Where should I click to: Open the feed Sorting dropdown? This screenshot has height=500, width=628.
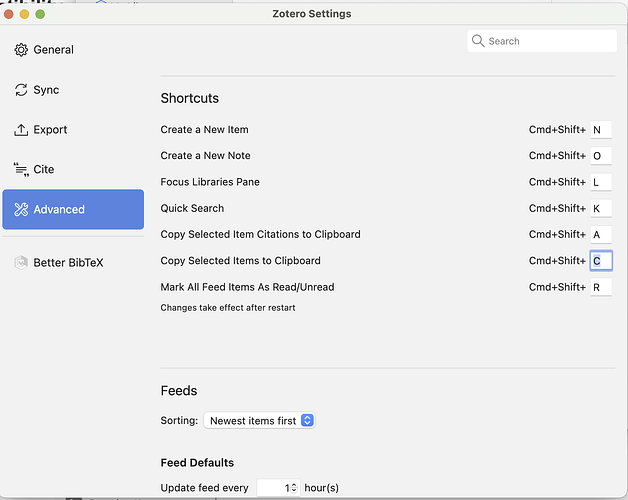pos(259,421)
